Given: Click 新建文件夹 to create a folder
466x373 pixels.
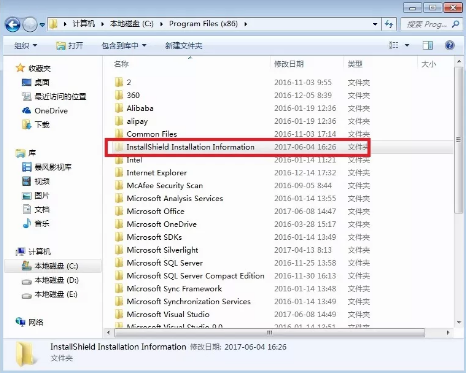Looking at the screenshot, I should pyautogui.click(x=184, y=45).
